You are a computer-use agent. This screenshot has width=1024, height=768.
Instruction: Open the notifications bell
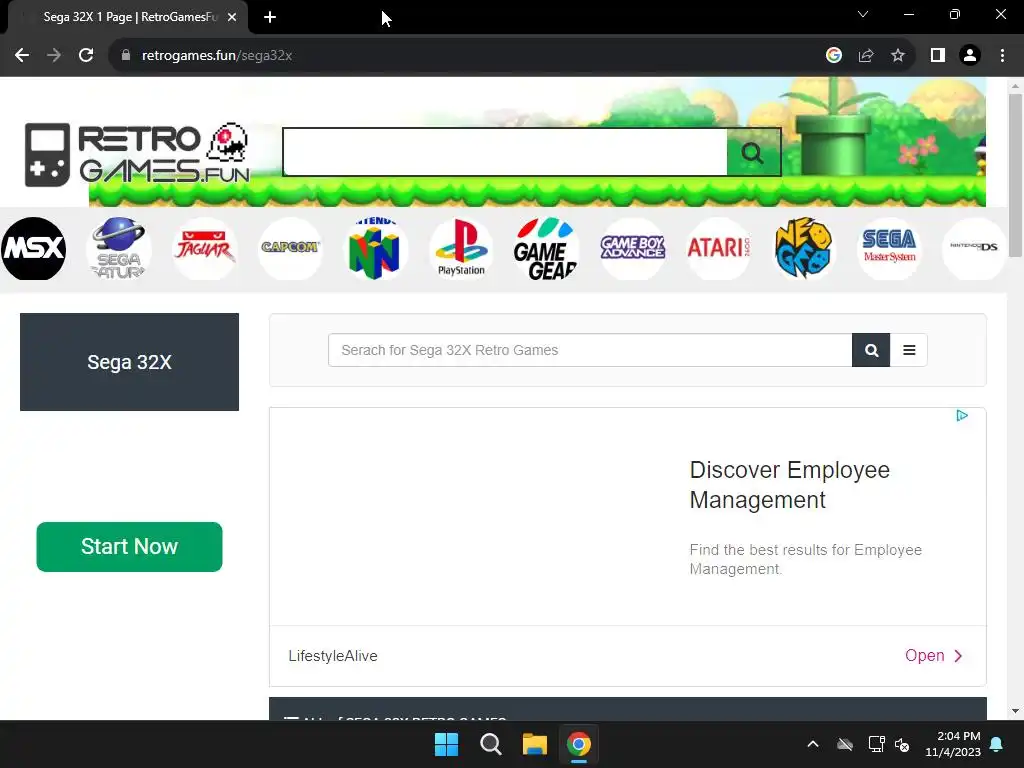click(997, 744)
